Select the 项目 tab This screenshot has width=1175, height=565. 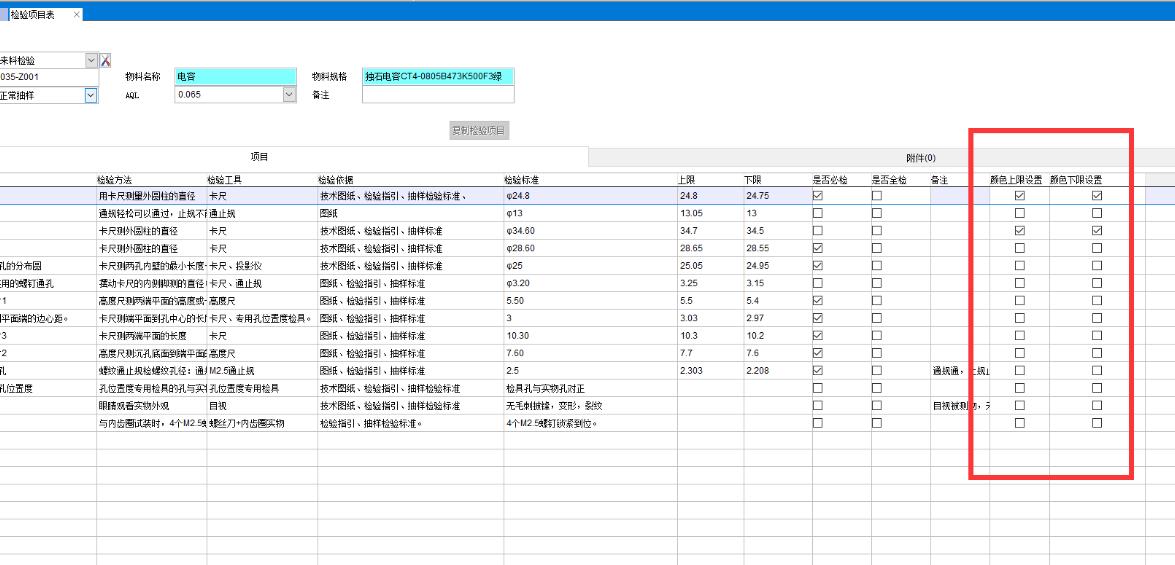coord(259,157)
